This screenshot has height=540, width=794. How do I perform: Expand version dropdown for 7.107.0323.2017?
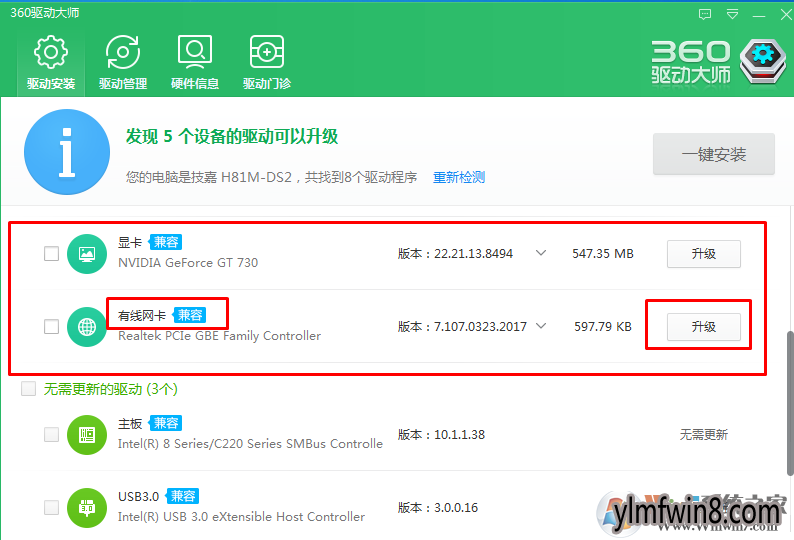541,326
